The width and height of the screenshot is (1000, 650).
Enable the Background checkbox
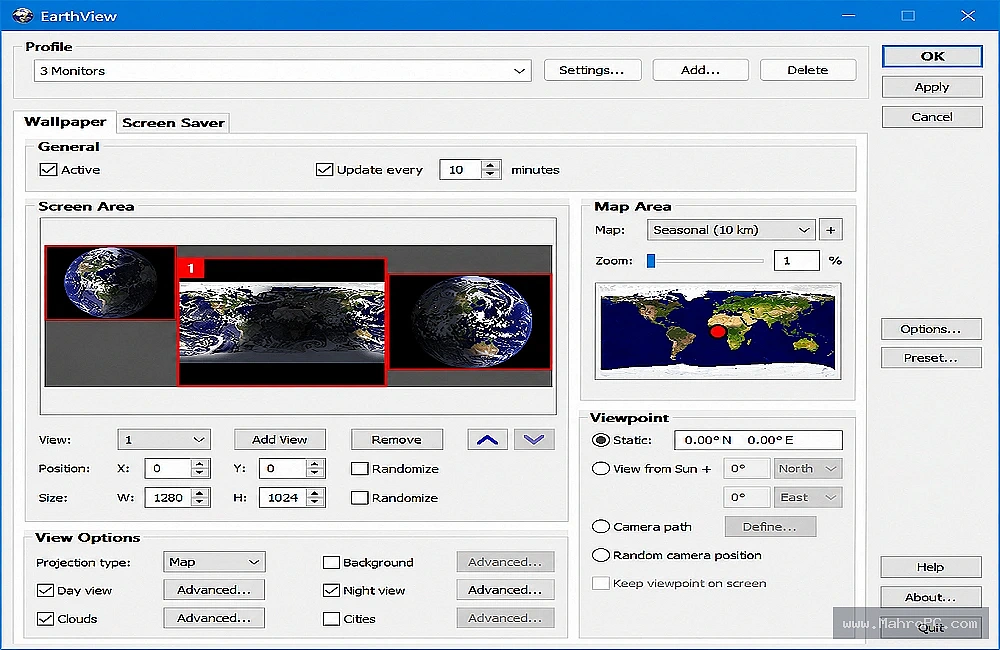click(x=331, y=563)
